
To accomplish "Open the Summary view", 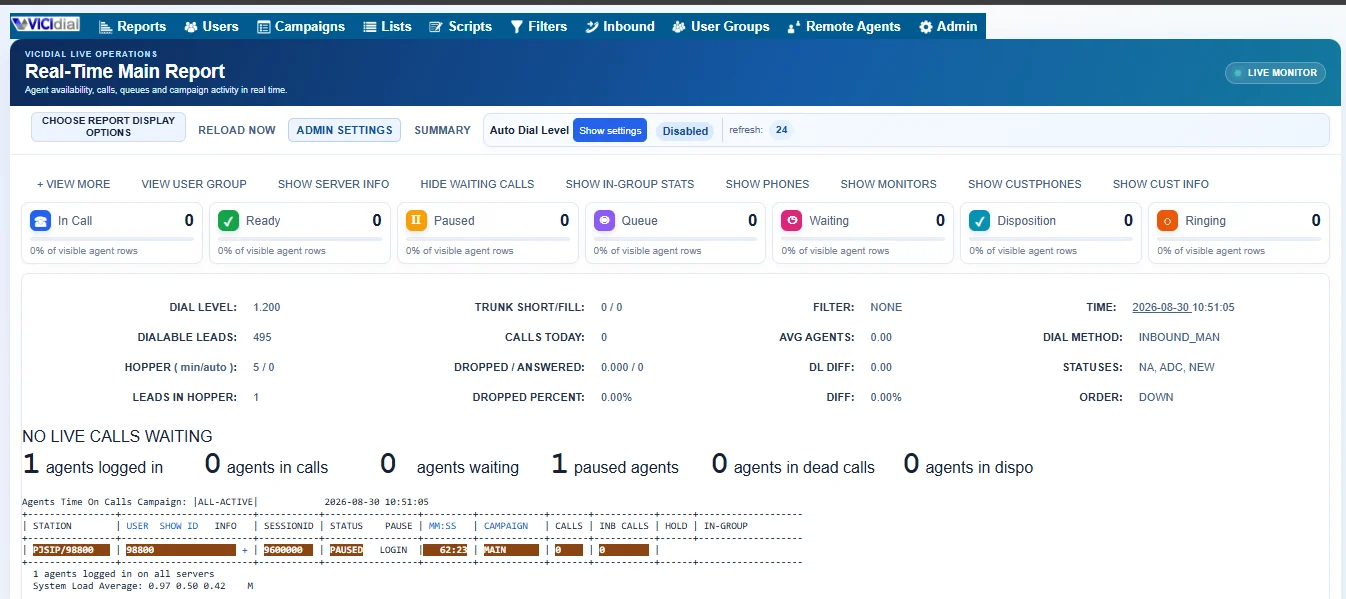I will 442,130.
